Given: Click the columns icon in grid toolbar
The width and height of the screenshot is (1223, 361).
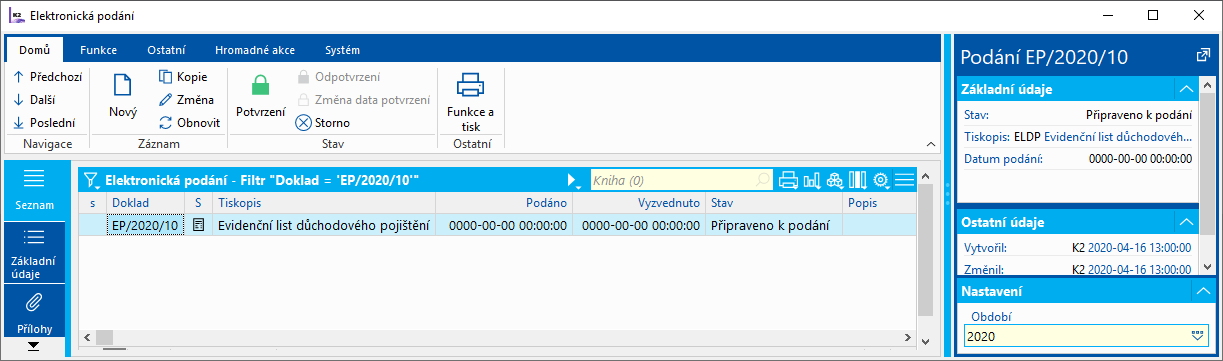Looking at the screenshot, I should click(x=858, y=180).
